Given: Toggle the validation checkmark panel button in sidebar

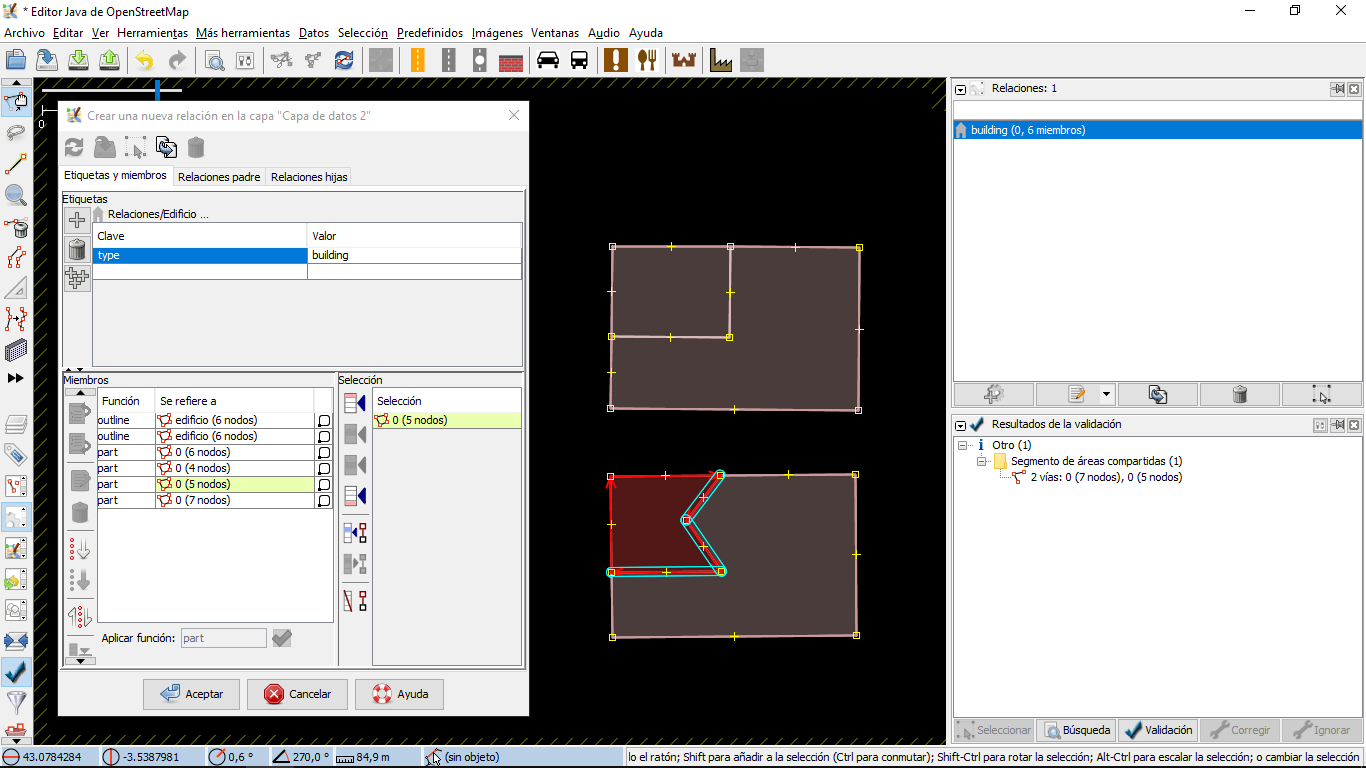Looking at the screenshot, I should coord(16,671).
